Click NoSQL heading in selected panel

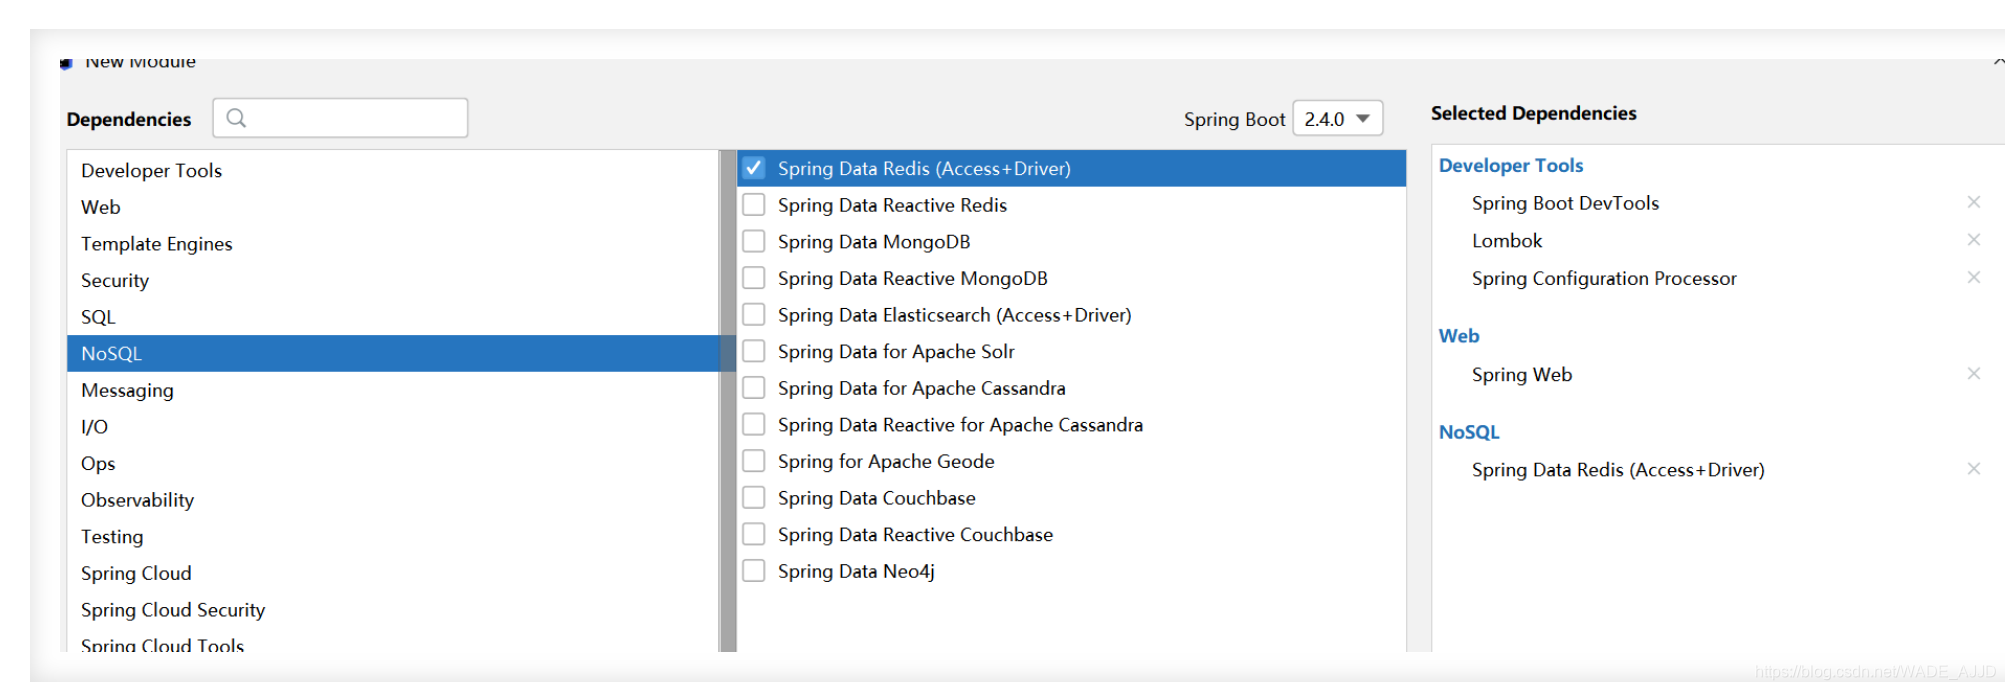click(1469, 432)
